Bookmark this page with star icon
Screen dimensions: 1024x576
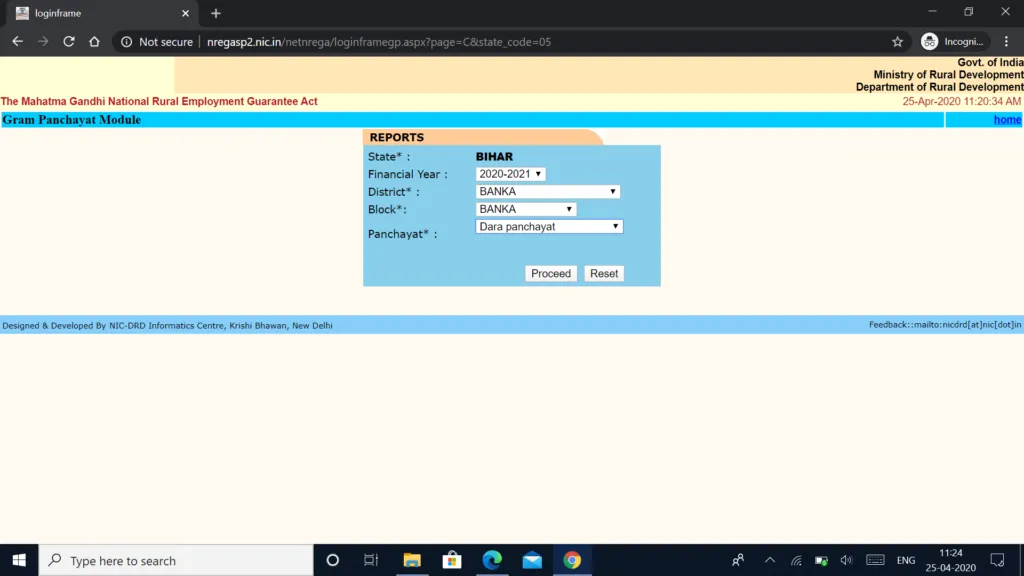897,42
